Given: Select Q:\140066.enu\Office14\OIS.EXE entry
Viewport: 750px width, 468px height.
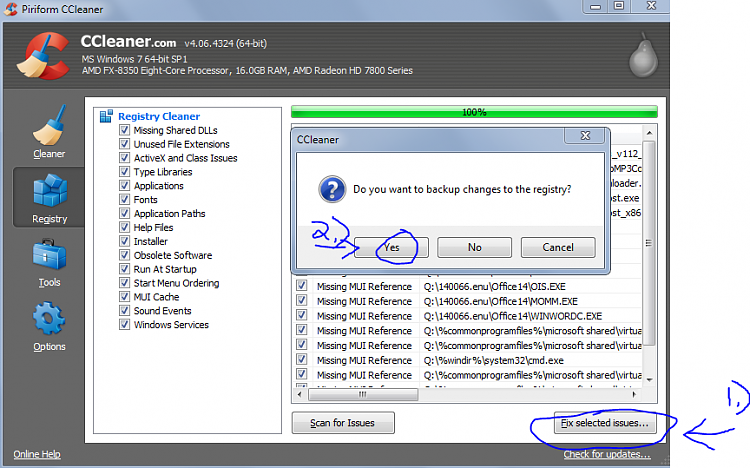Looking at the screenshot, I should [x=495, y=287].
